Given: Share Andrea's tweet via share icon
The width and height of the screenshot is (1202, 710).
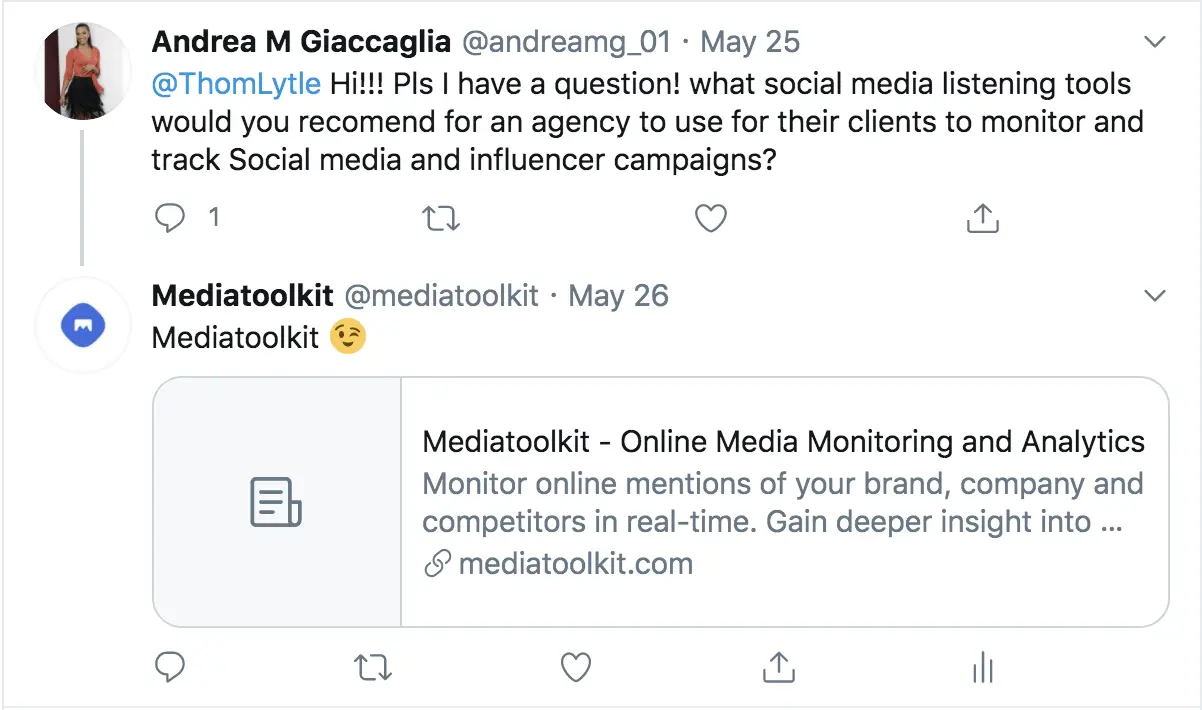Looking at the screenshot, I should (983, 217).
